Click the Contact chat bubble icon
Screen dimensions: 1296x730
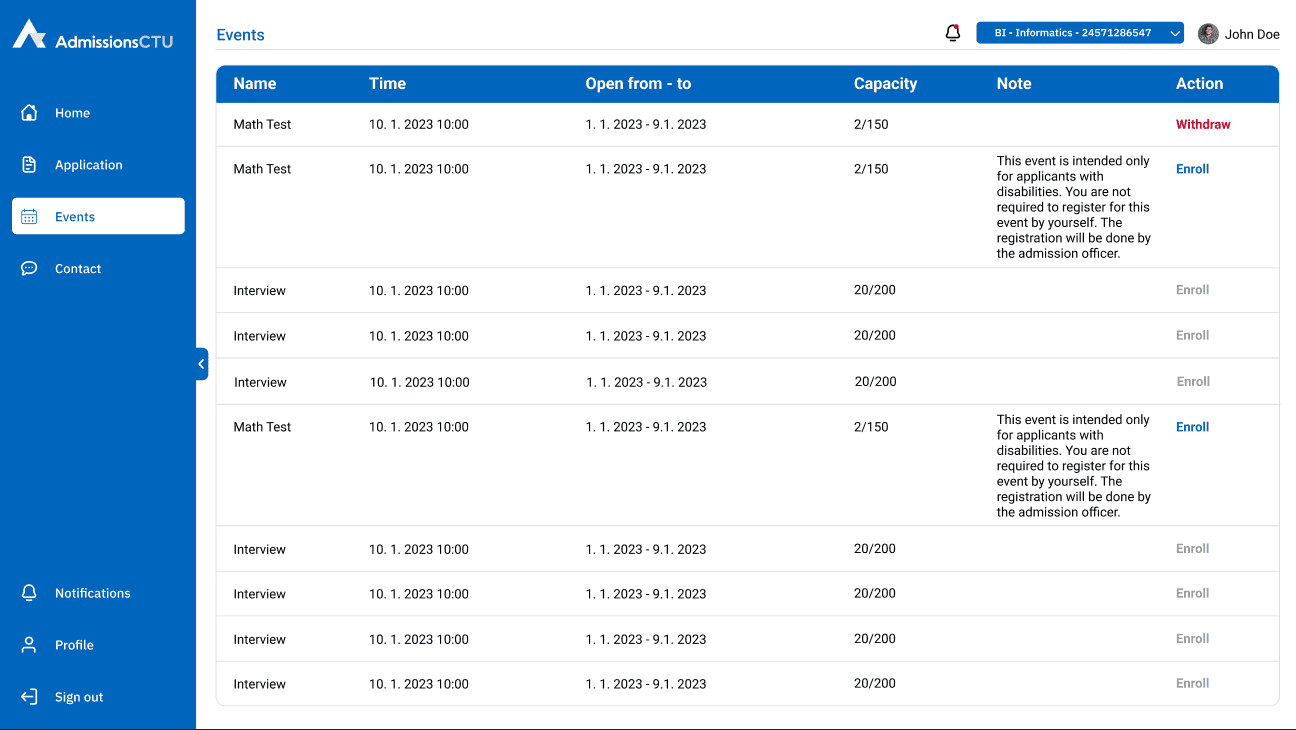click(29, 269)
